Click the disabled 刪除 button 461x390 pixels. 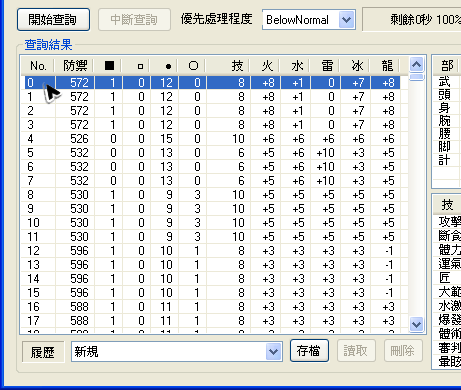[x=403, y=351]
